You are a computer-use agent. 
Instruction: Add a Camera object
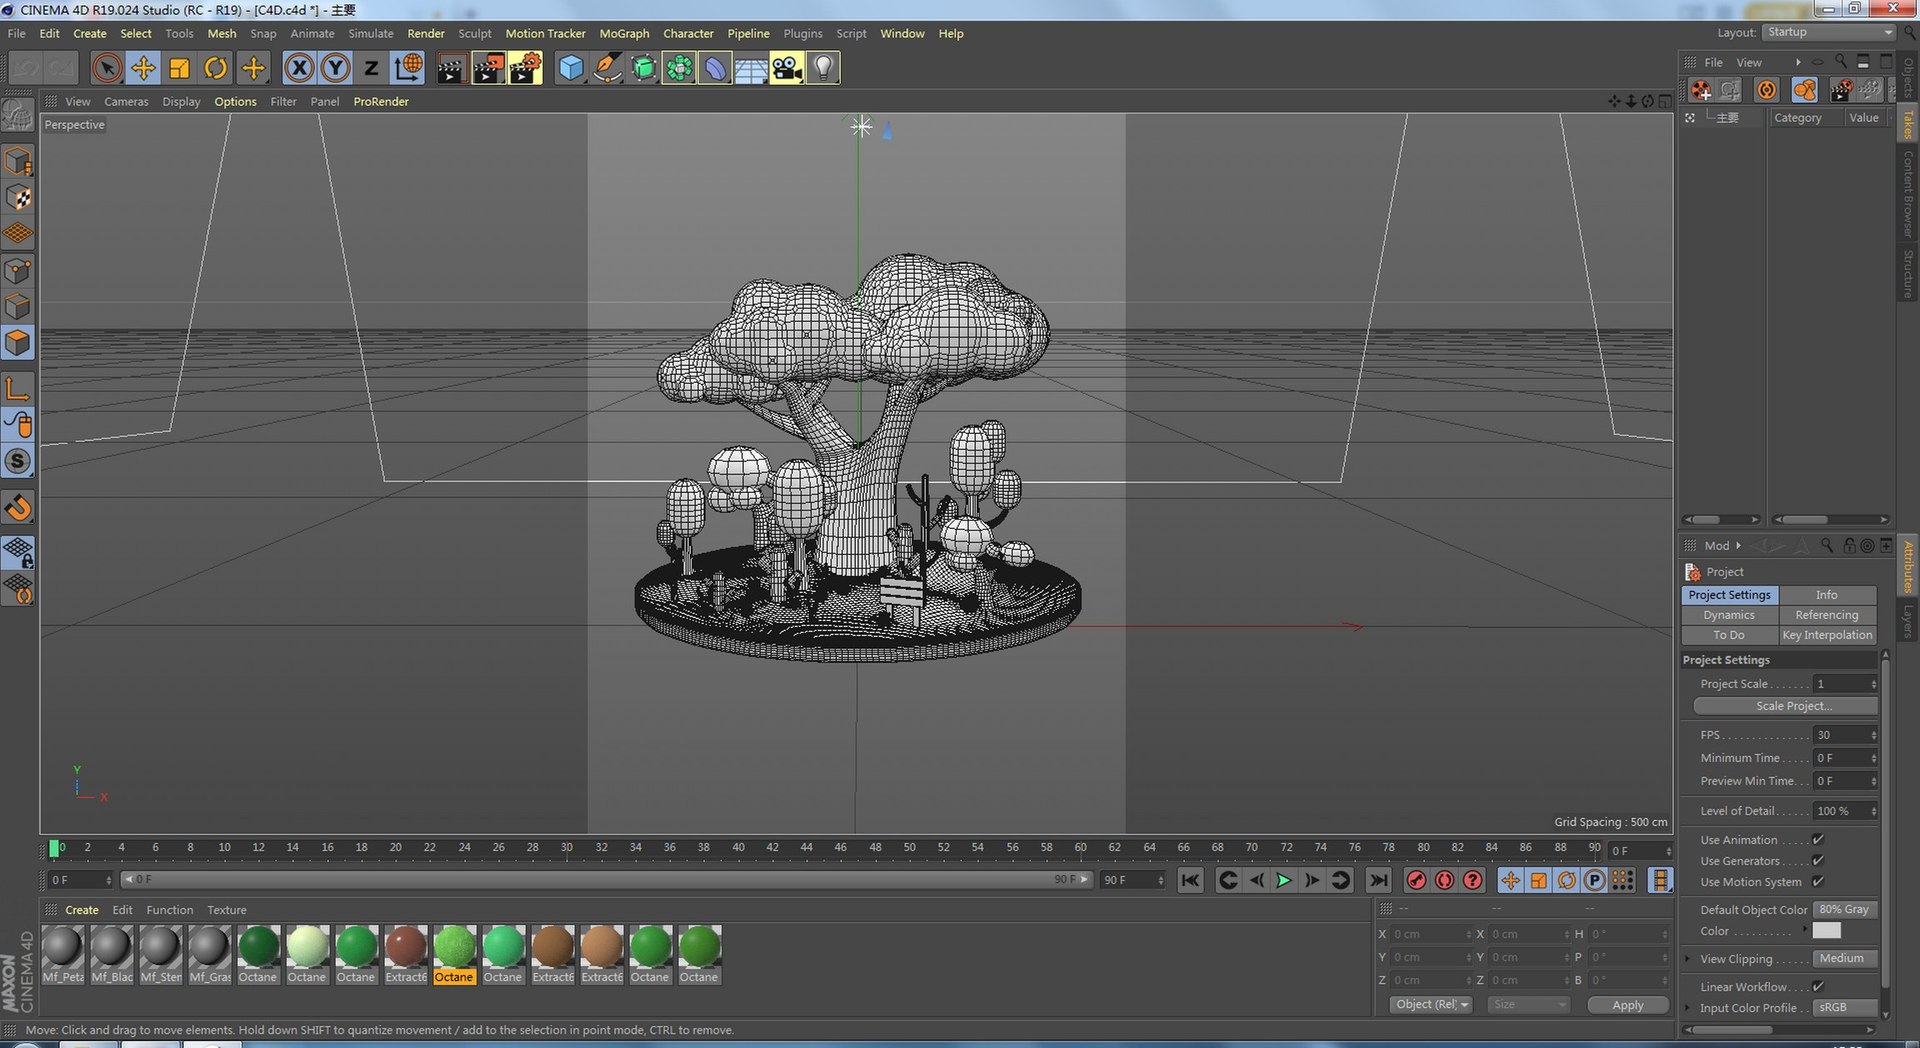coord(786,68)
